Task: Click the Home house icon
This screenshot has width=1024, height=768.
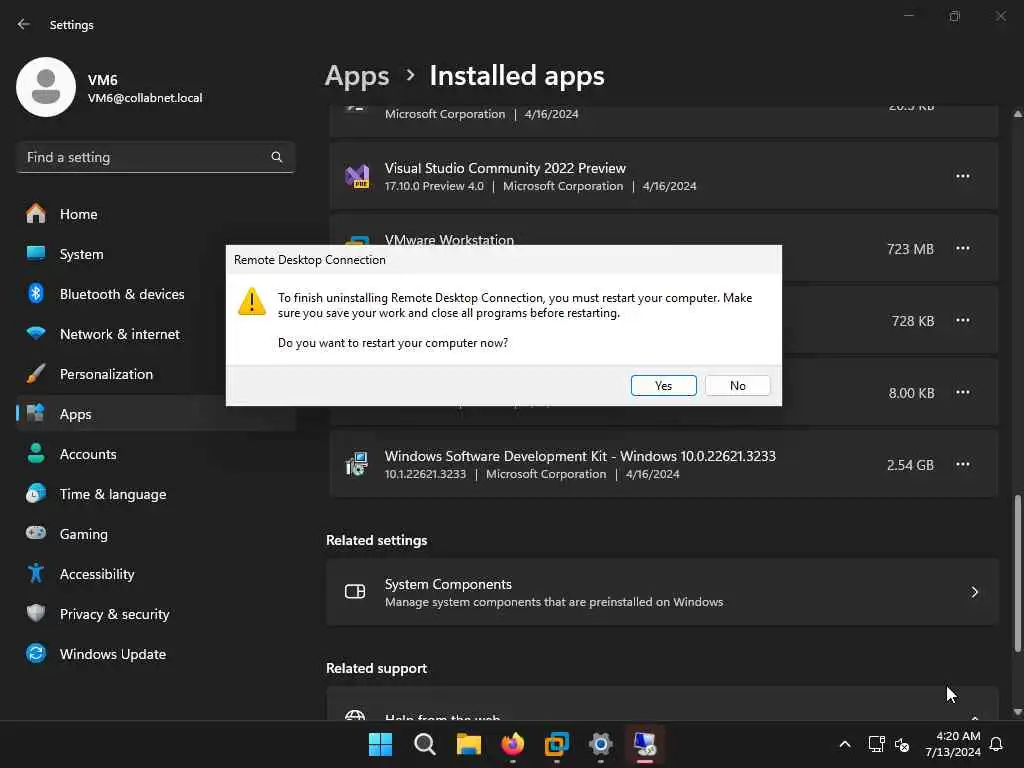Action: click(36, 214)
